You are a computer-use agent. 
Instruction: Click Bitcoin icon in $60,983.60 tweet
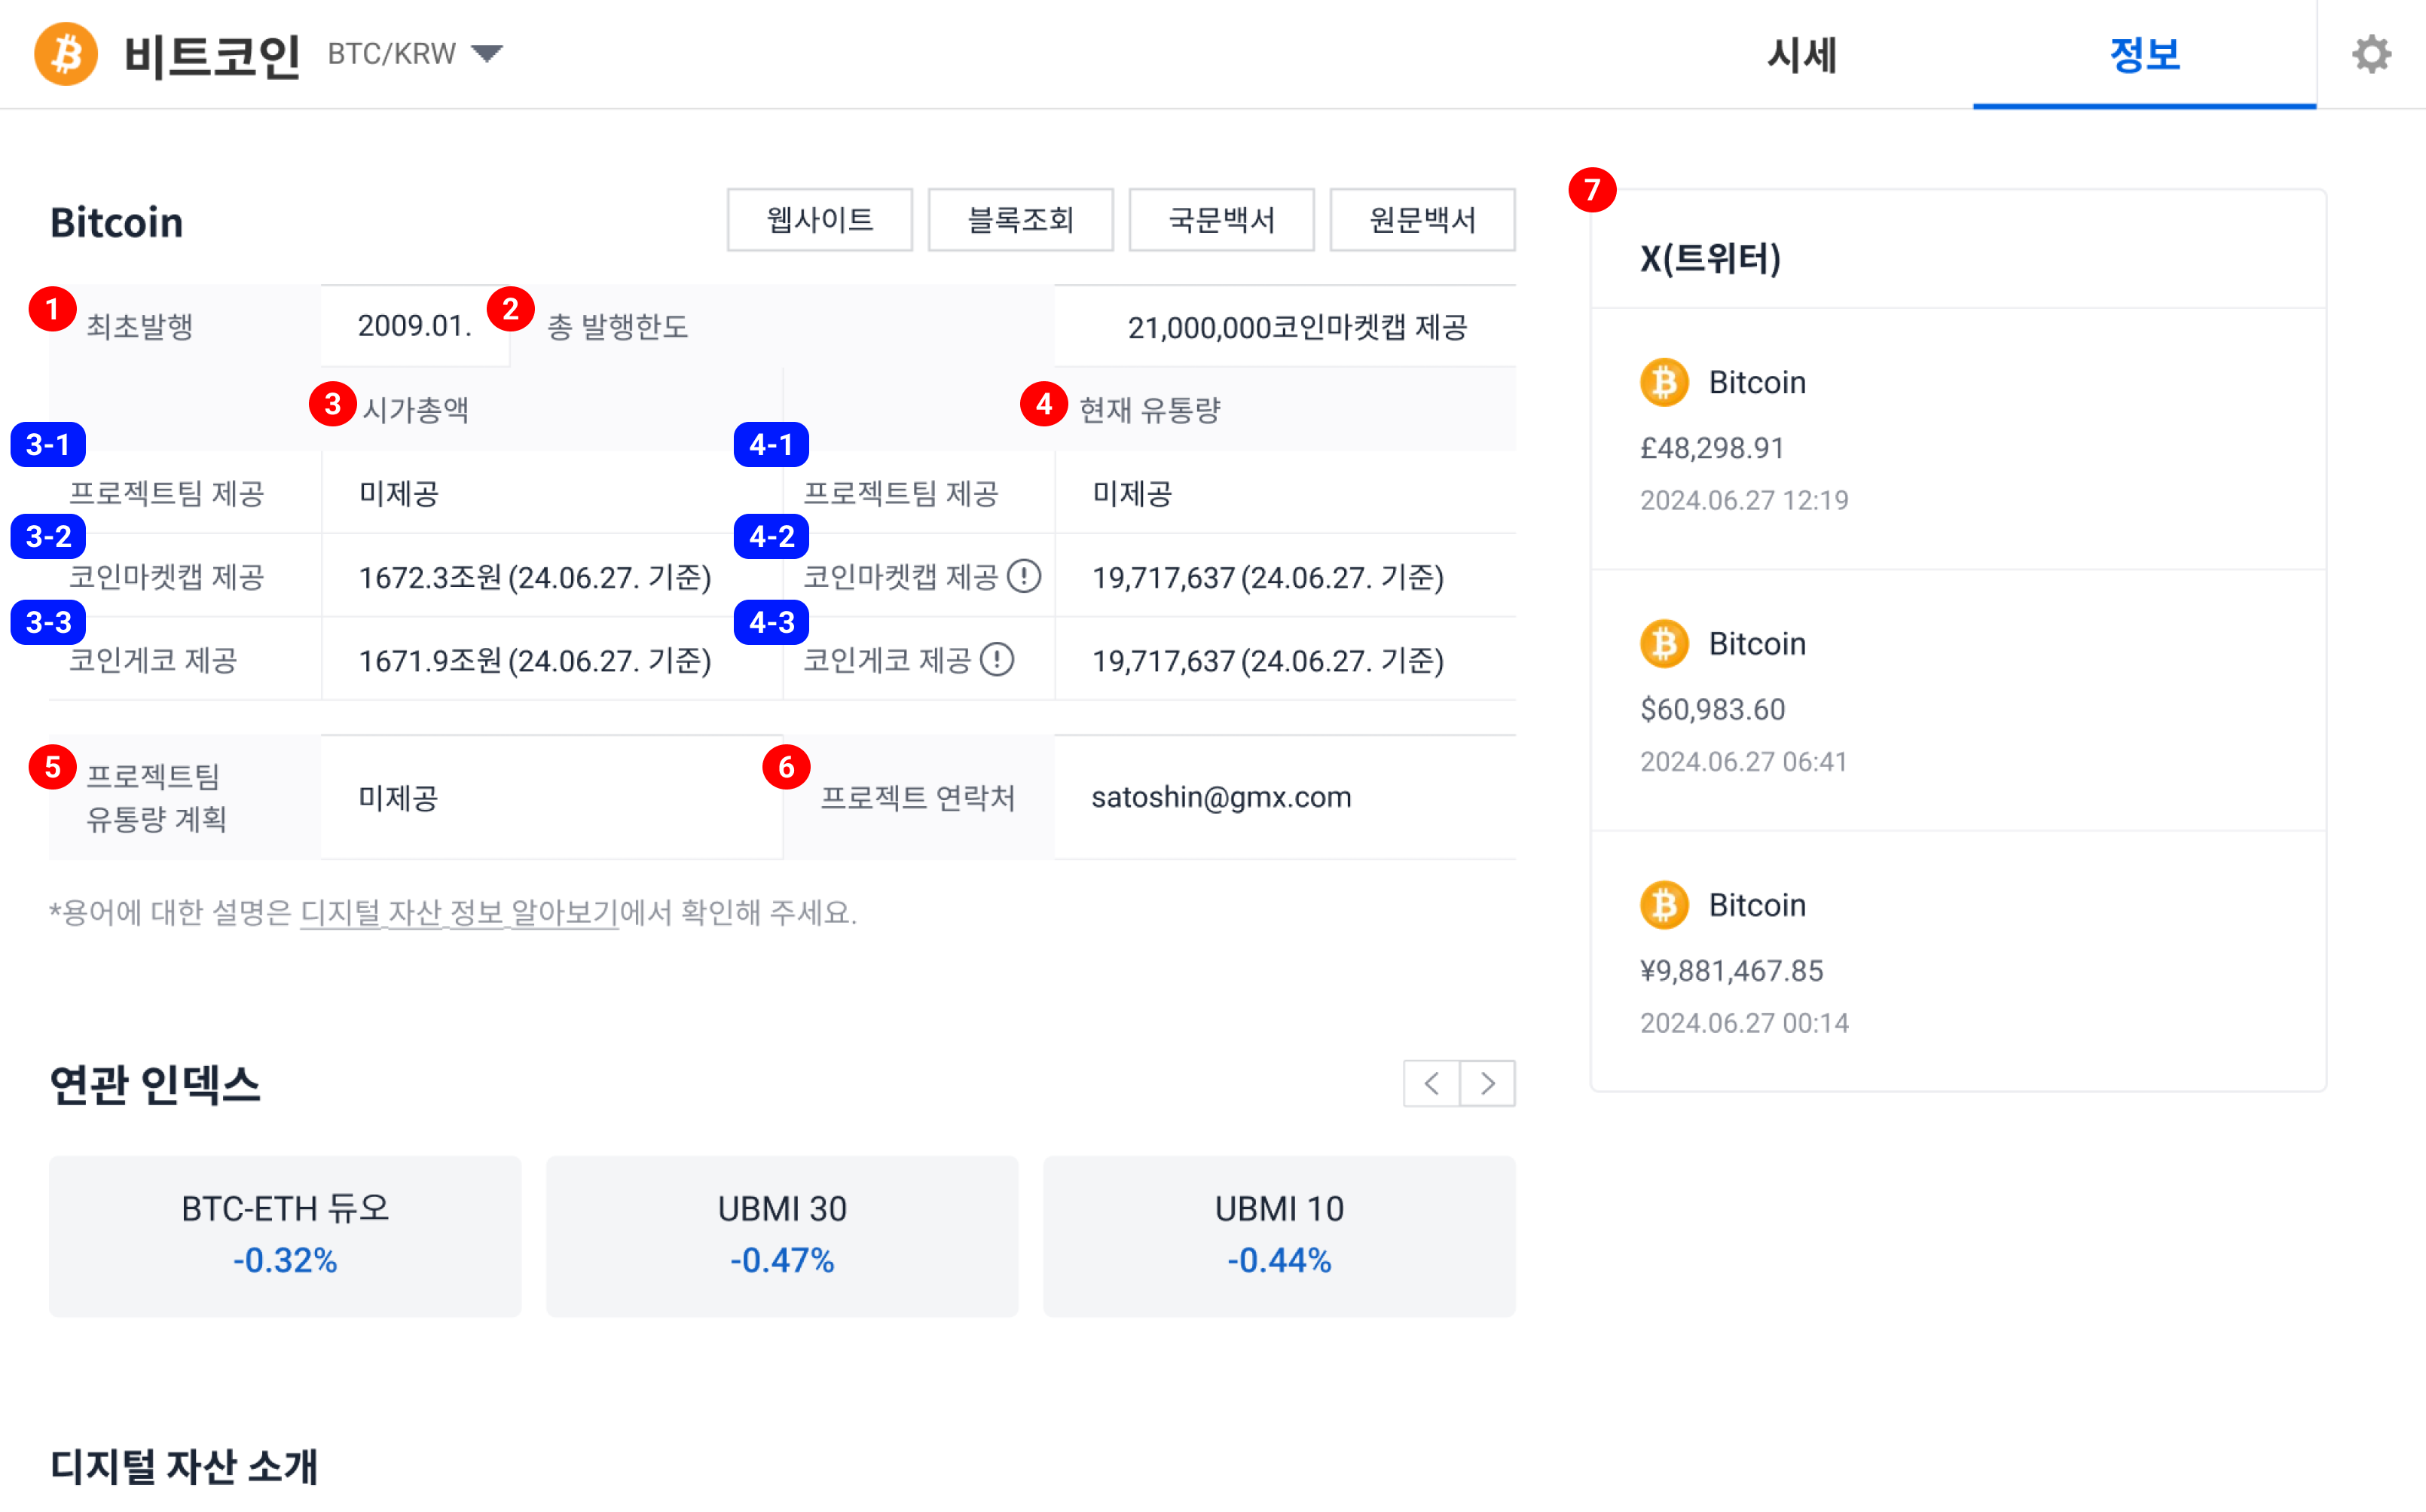(x=1664, y=643)
